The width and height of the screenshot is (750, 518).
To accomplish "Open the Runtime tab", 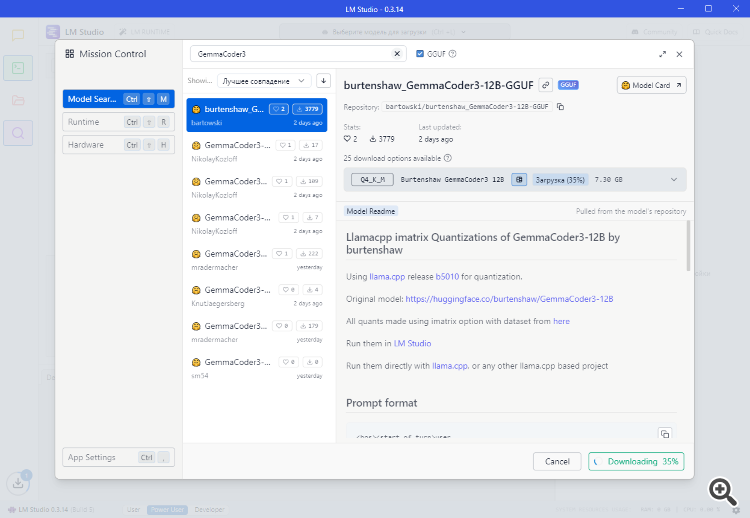I will coord(119,122).
